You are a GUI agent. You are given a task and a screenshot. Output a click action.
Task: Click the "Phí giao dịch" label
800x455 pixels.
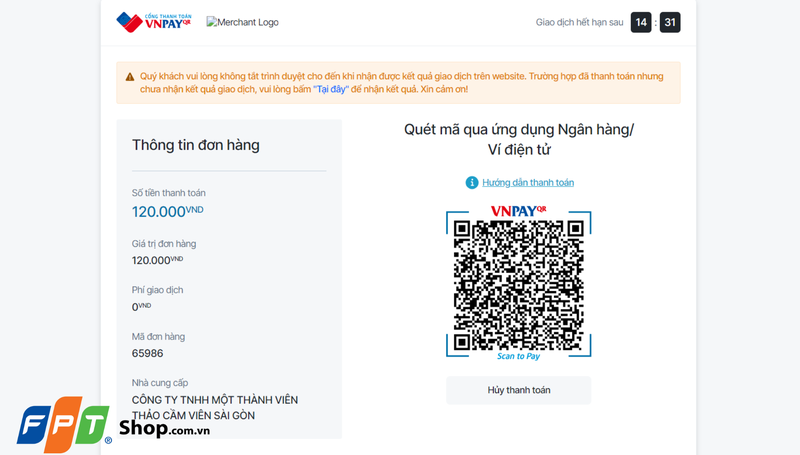(158, 290)
